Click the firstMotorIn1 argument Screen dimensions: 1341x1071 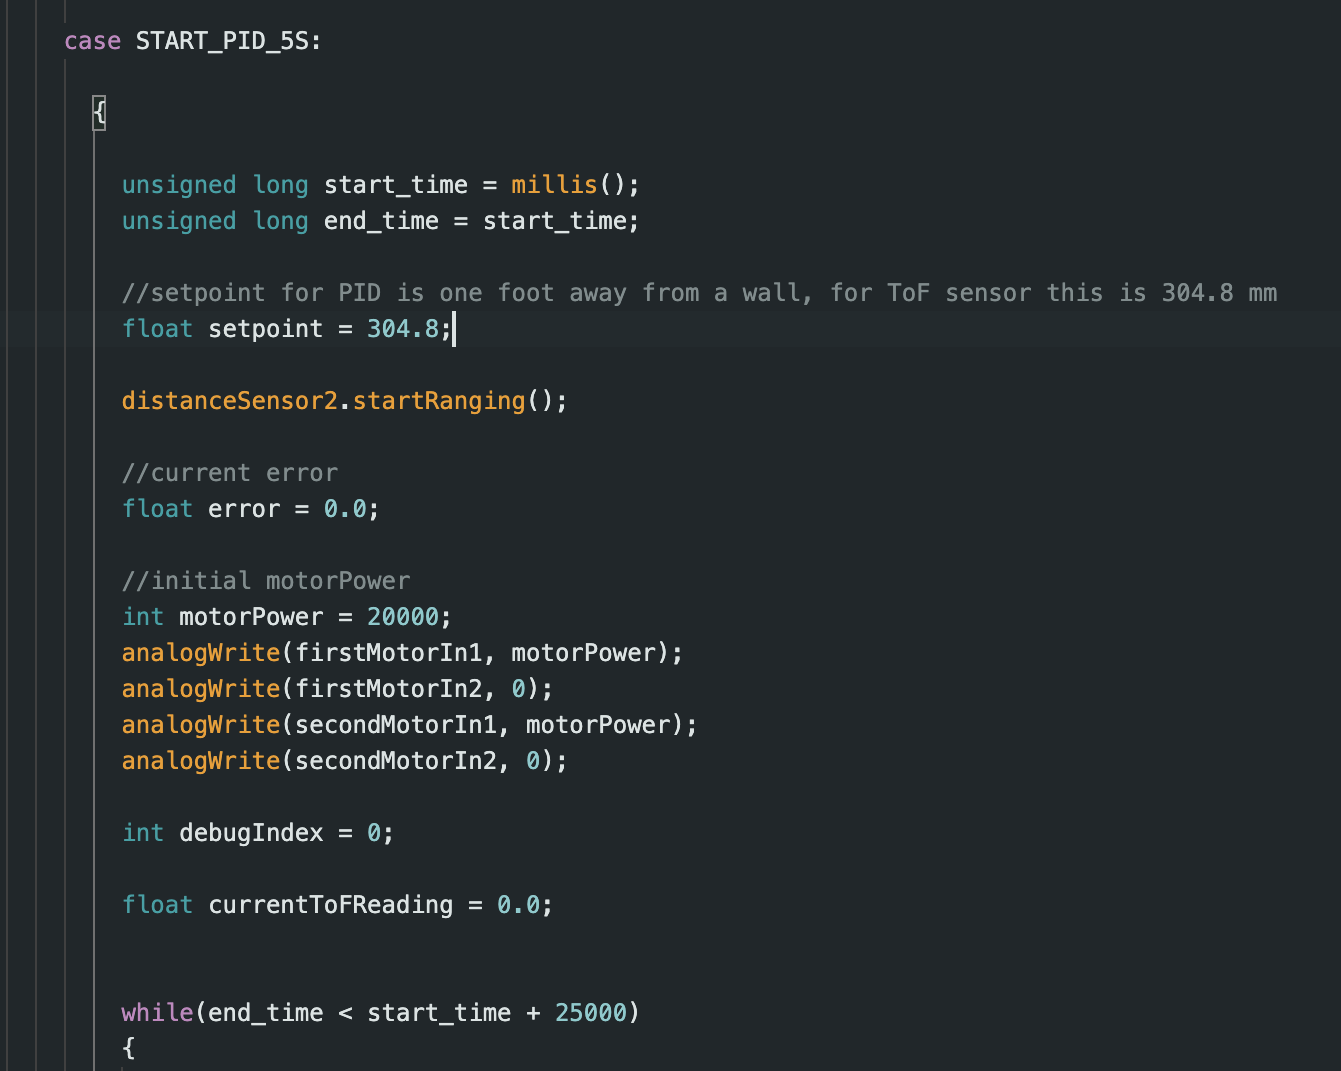[x=388, y=653]
